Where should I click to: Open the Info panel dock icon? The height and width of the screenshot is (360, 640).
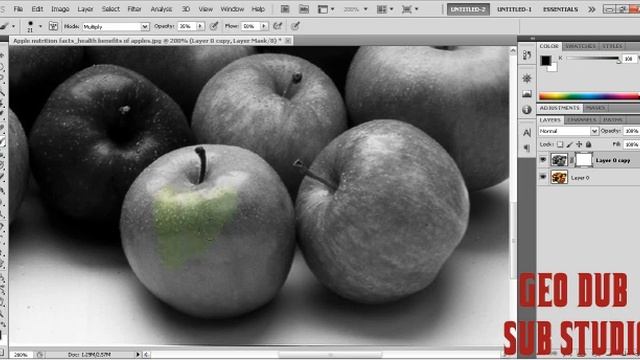[x=527, y=109]
